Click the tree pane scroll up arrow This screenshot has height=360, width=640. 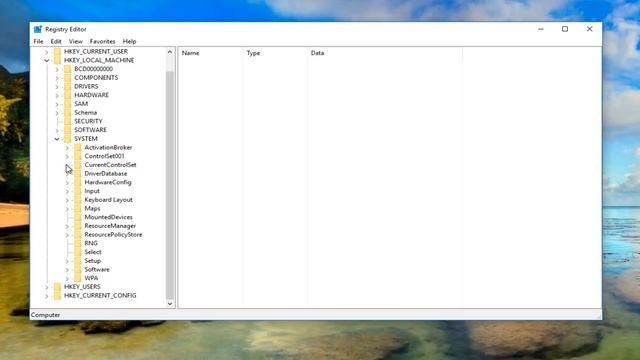tap(170, 52)
